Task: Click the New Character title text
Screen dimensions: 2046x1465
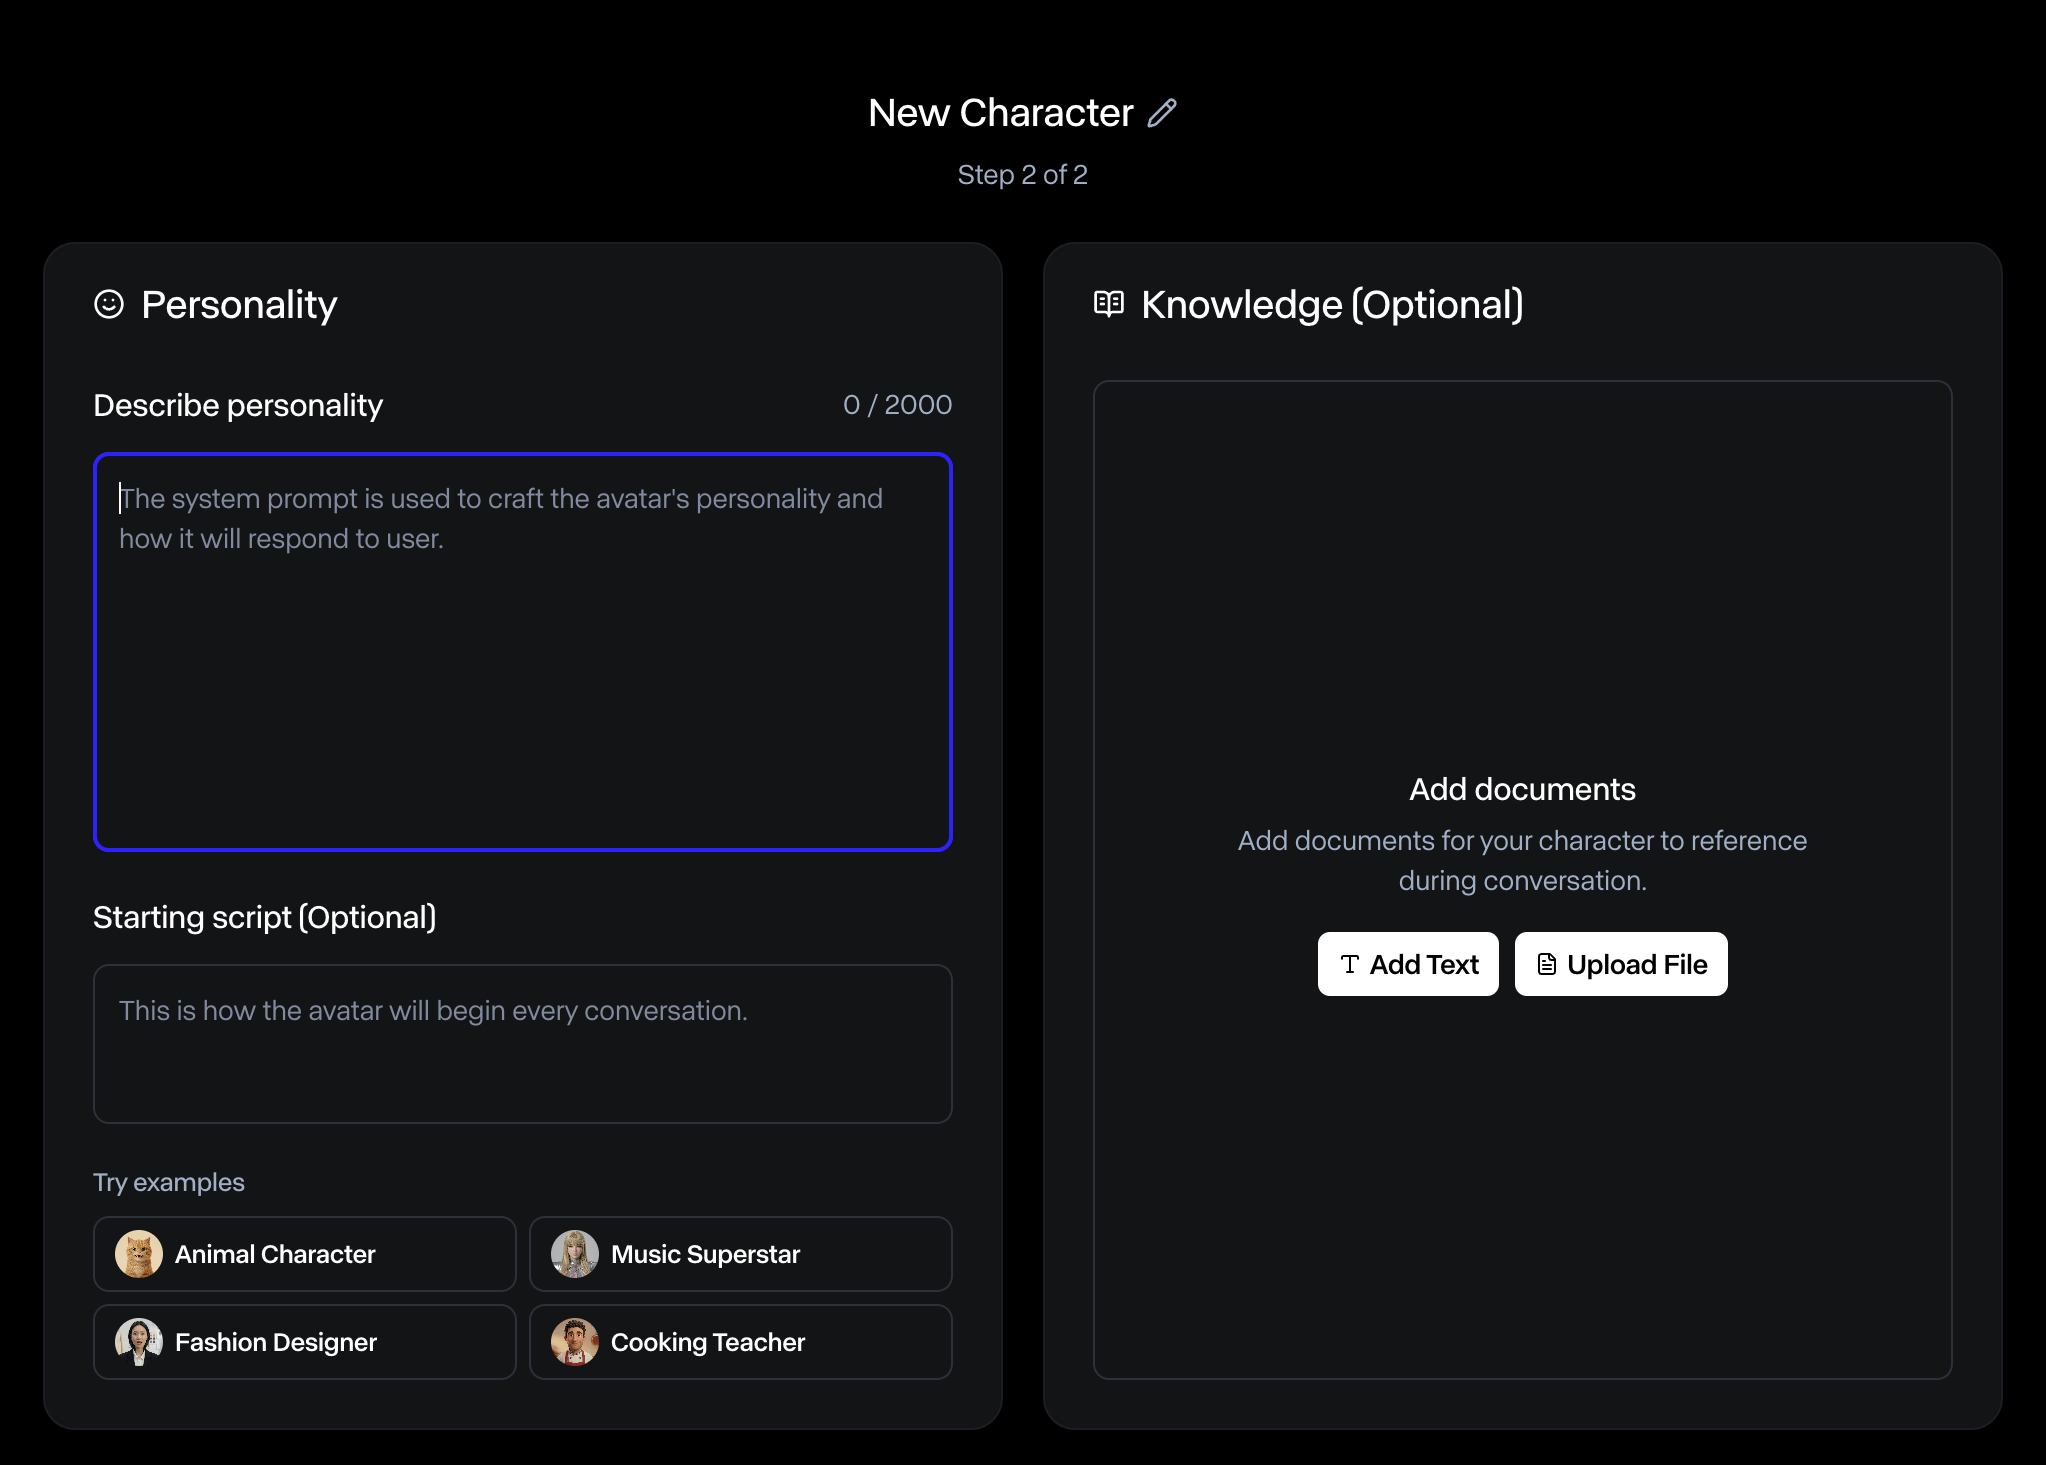Action: coord(1000,113)
